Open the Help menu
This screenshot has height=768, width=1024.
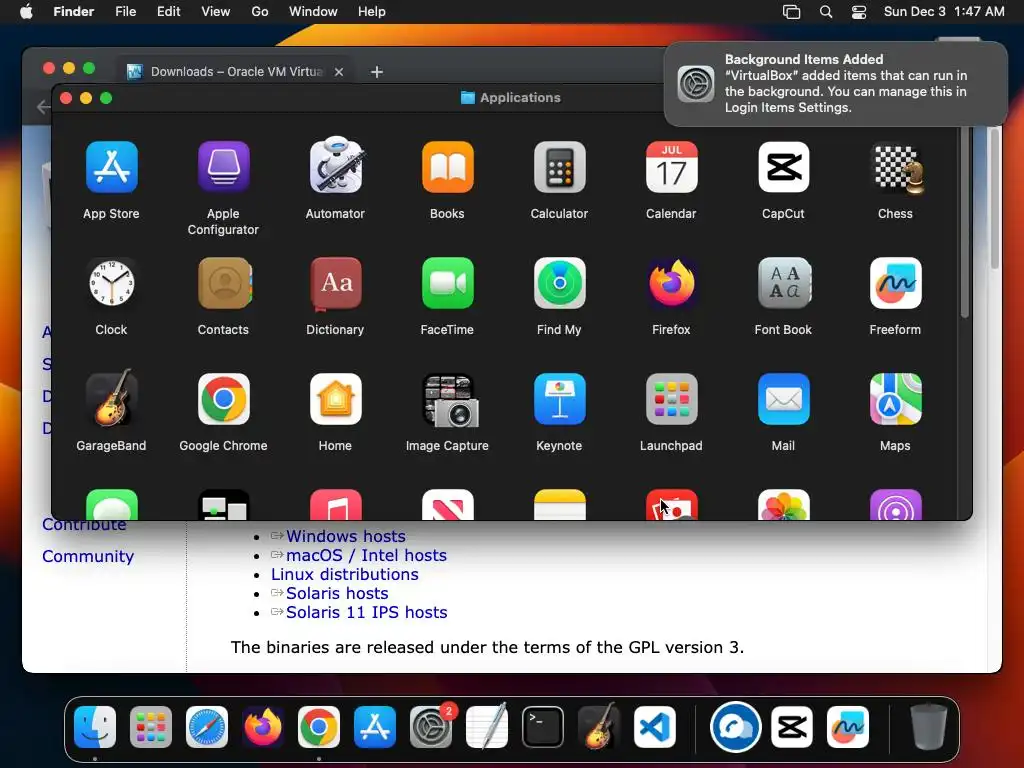(372, 12)
